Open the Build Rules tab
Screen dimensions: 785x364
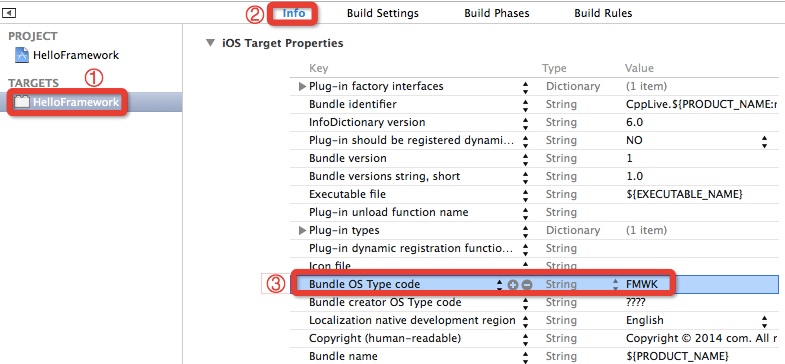603,13
